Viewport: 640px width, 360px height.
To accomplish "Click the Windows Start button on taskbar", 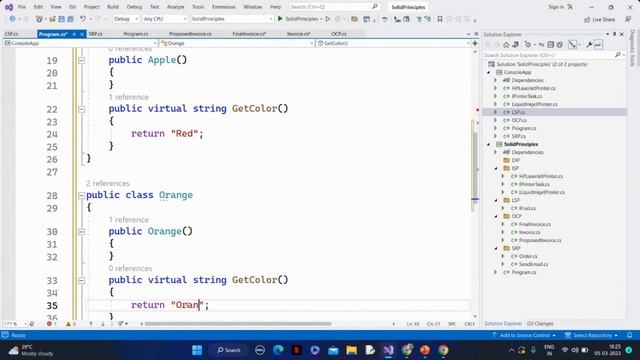I will 197,350.
